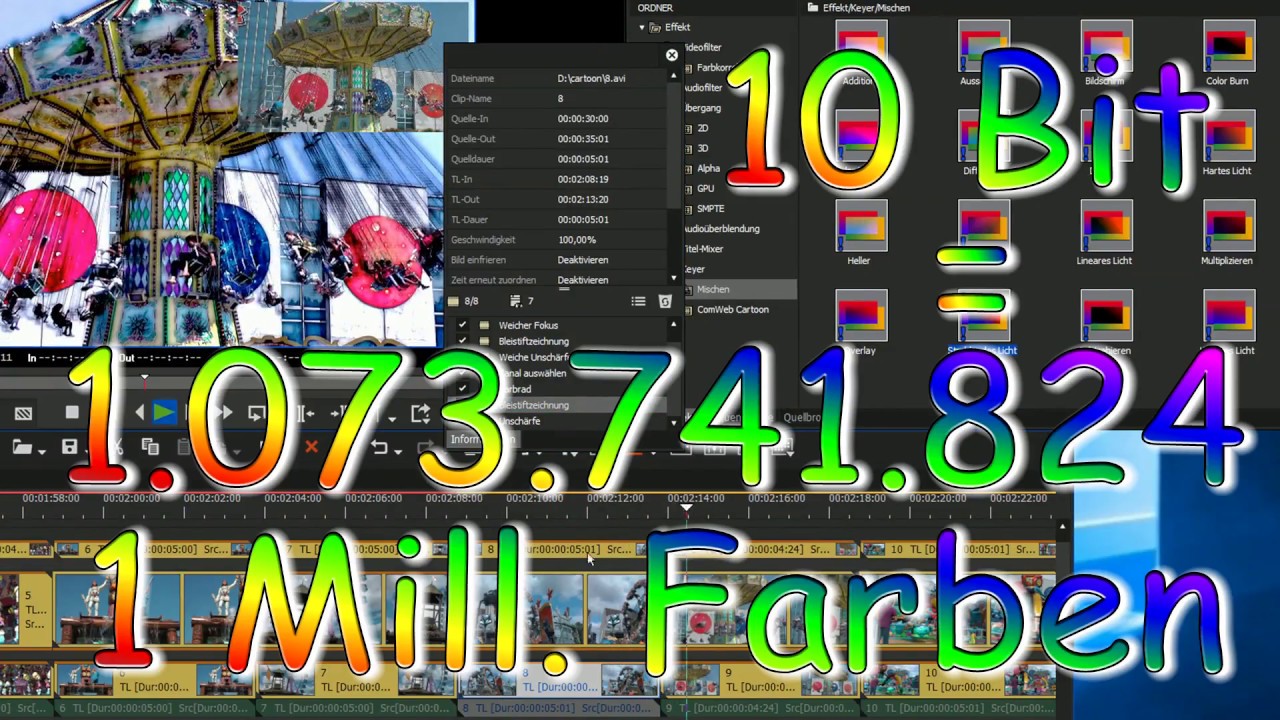This screenshot has height=720, width=1280.
Task: Step back with the Previous Frame arrow
Action: [139, 412]
